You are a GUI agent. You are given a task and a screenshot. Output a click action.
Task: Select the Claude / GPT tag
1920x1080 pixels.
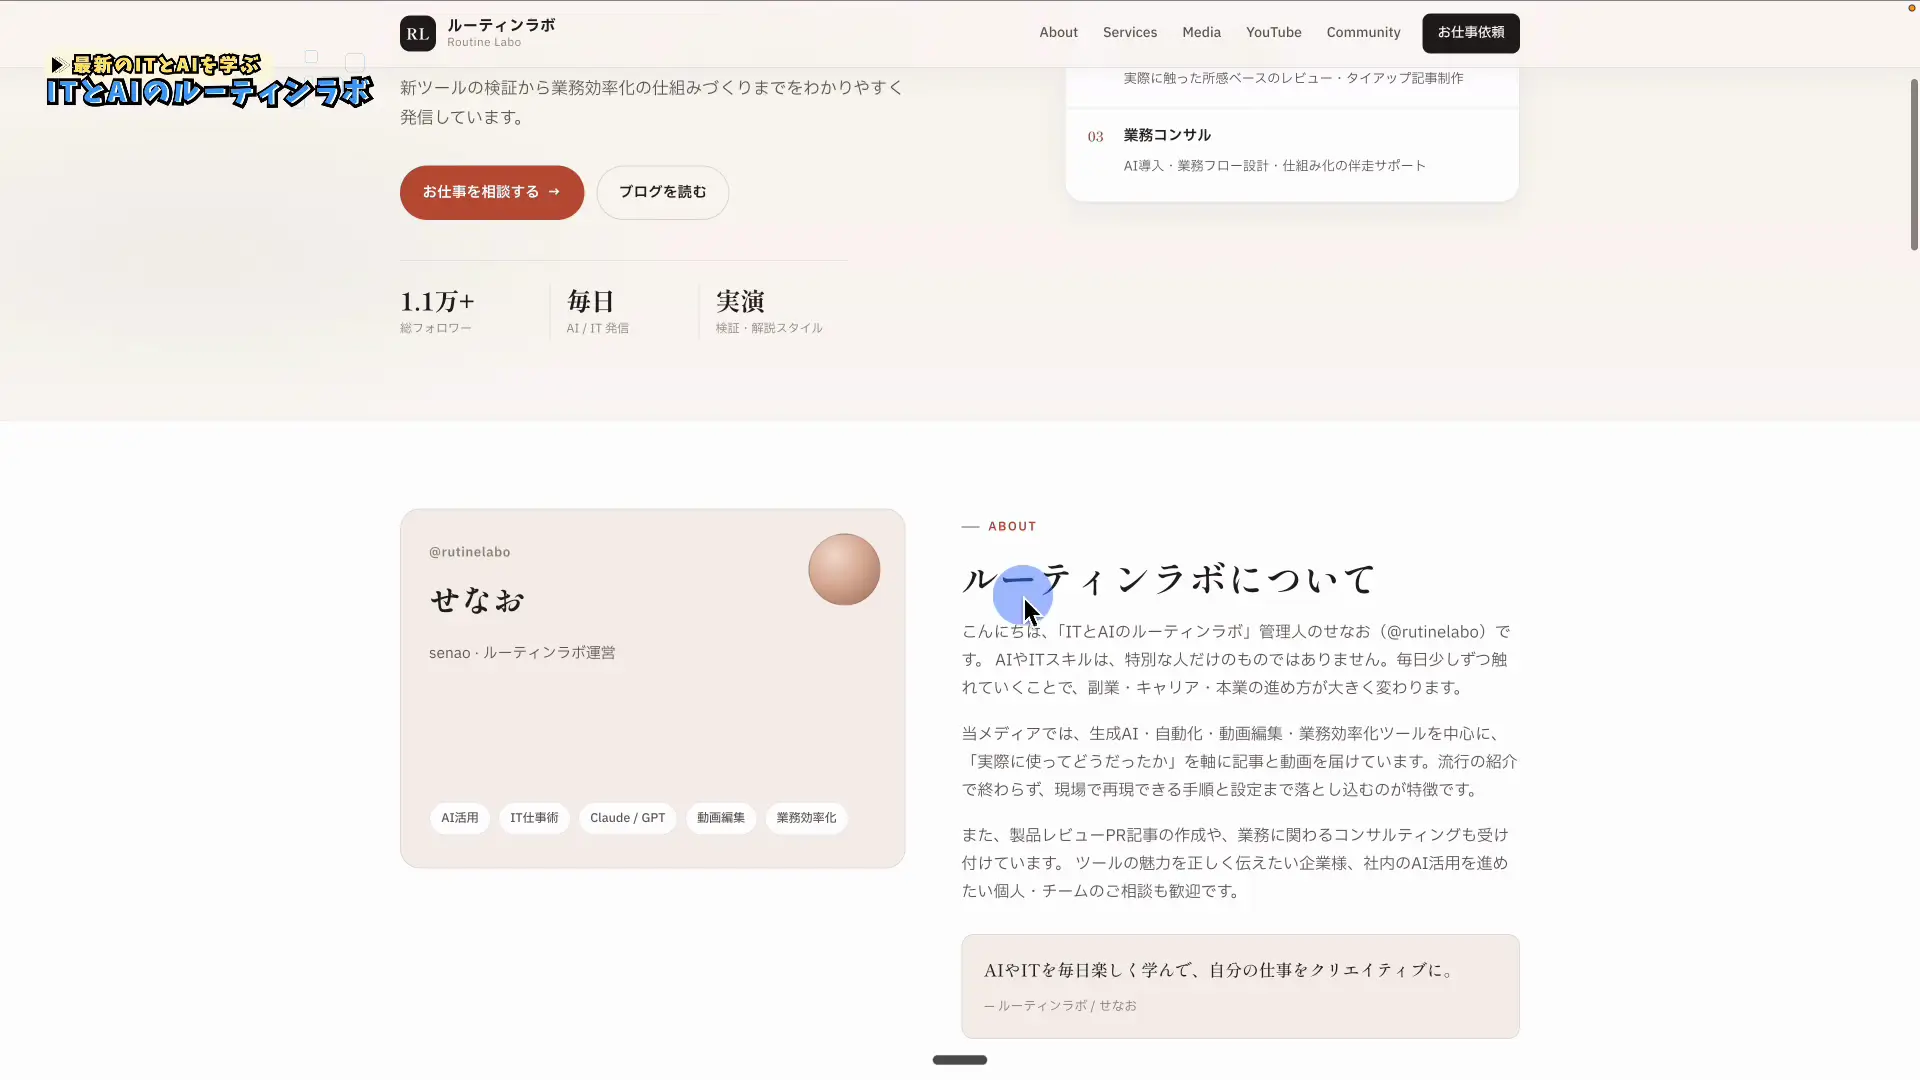[628, 818]
